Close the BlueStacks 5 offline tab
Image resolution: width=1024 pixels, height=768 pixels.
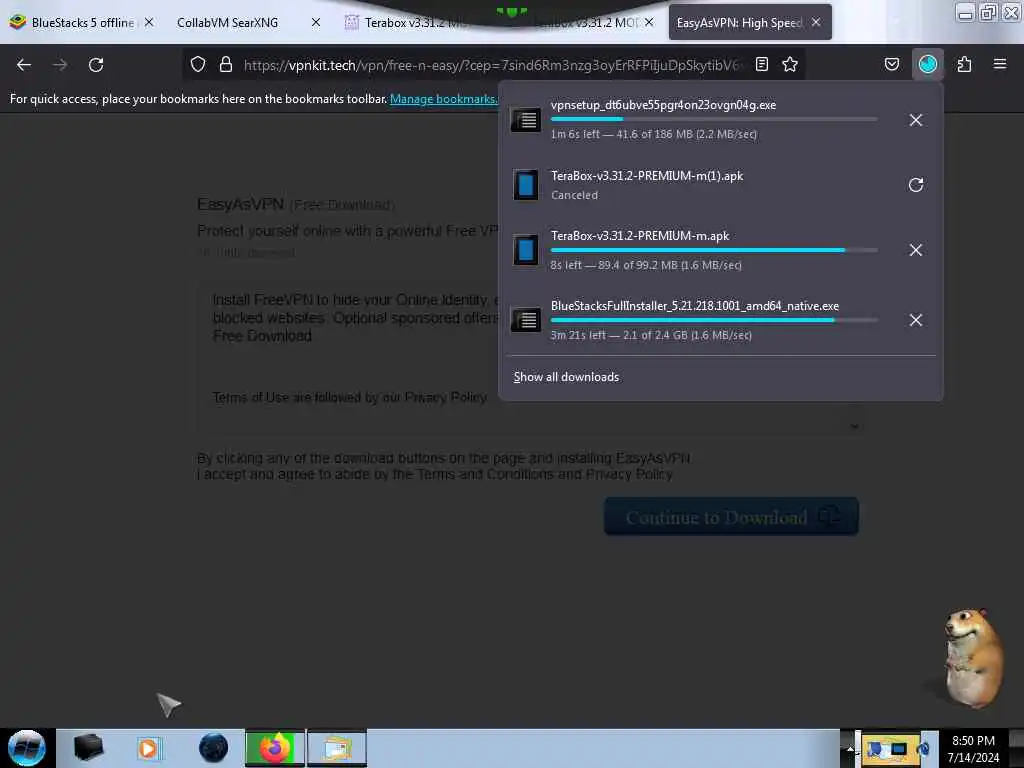pos(149,22)
